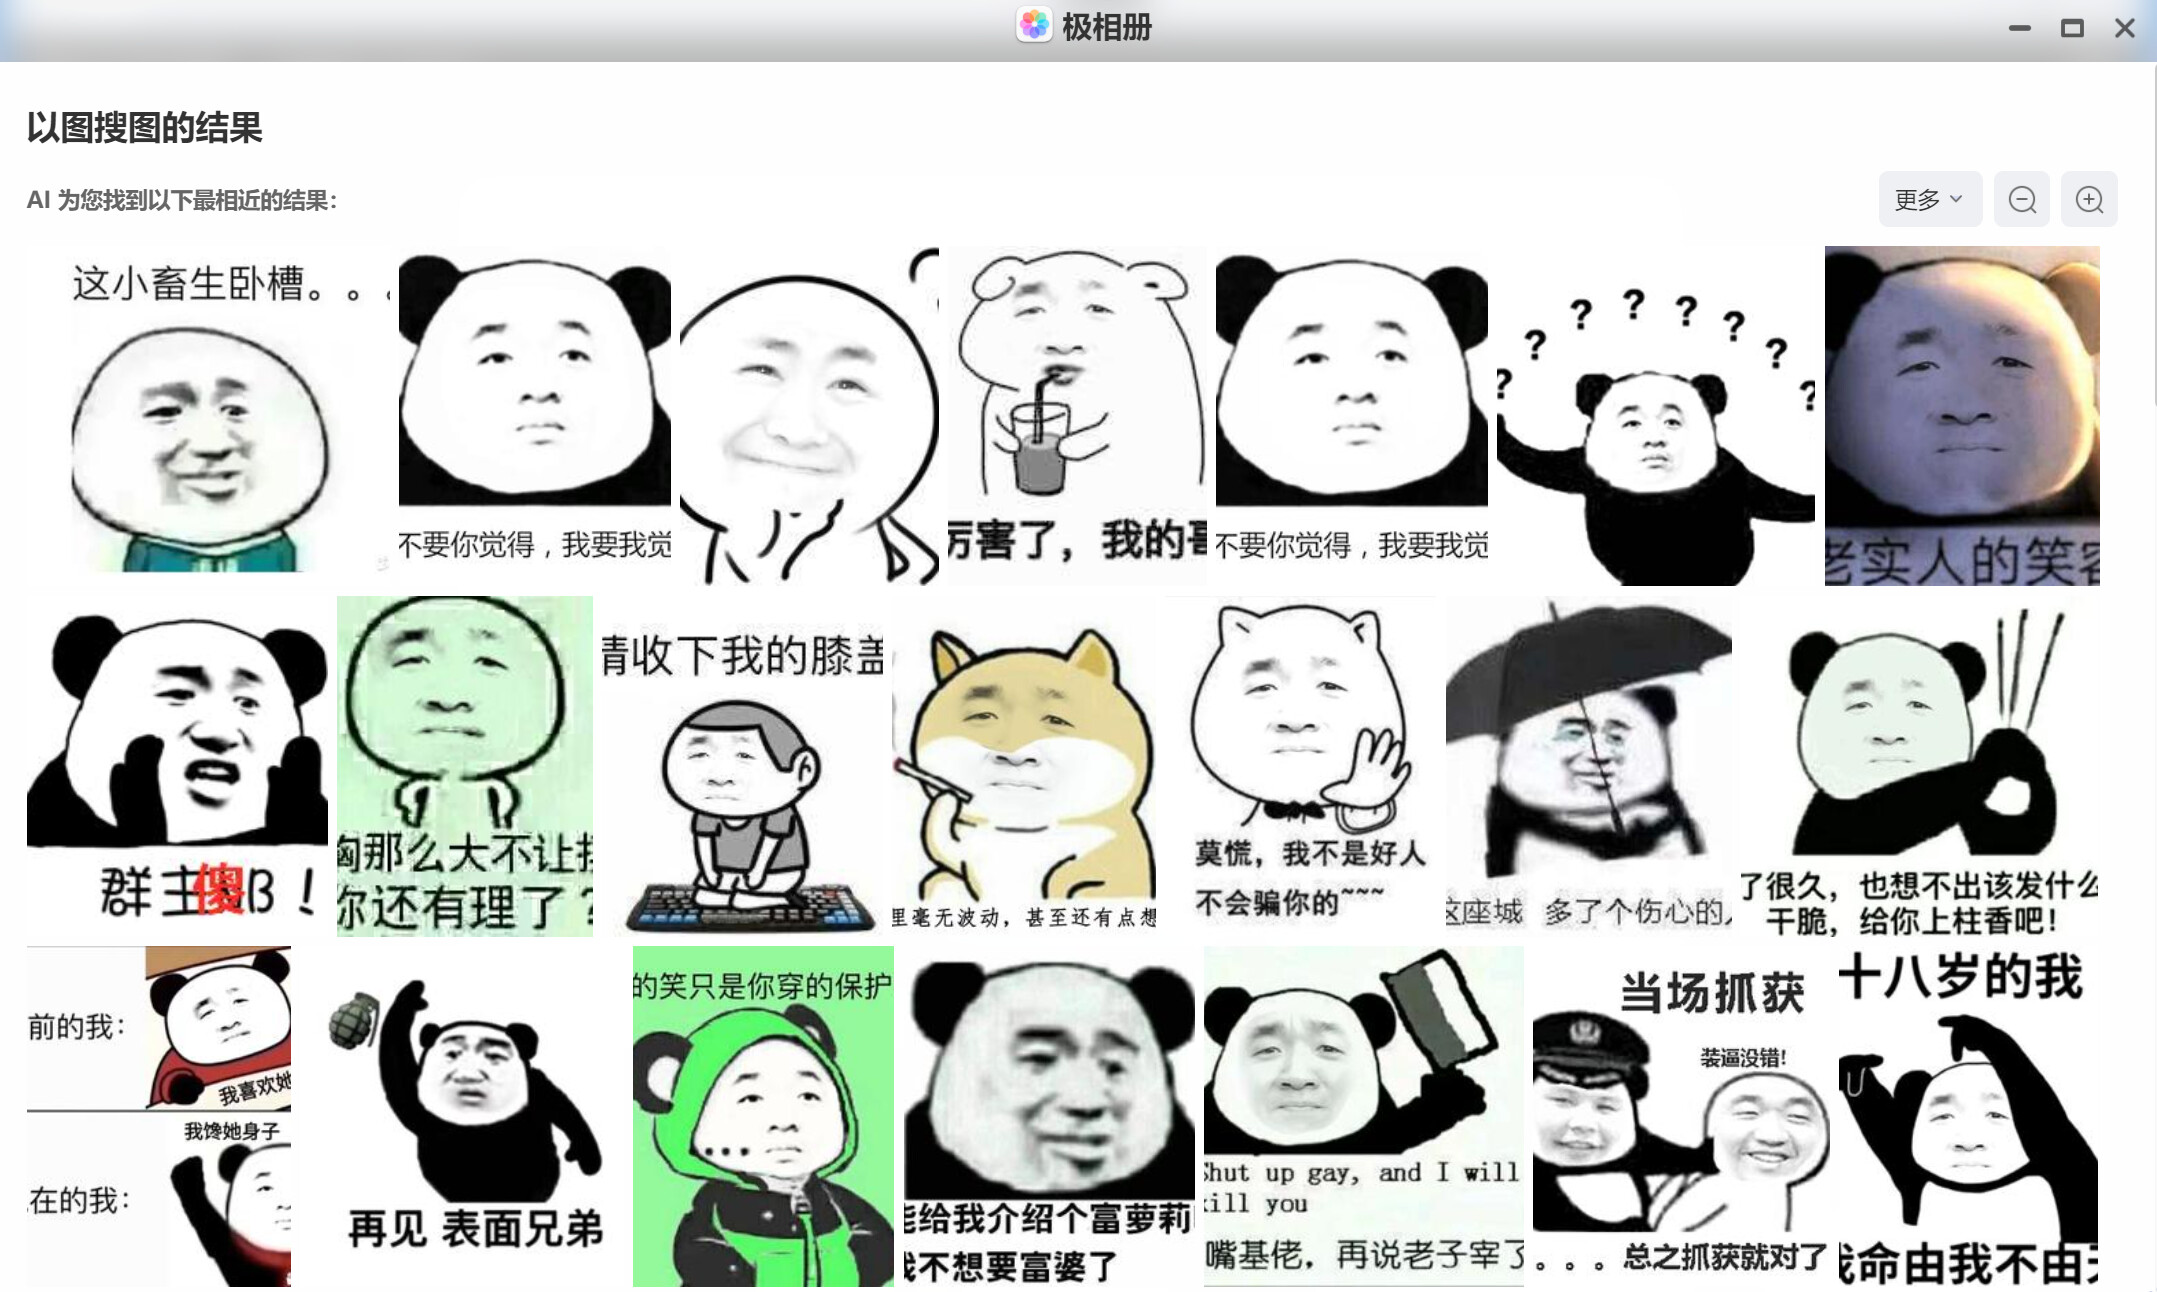Open the 当场抓获 police meme
The height and width of the screenshot is (1292, 2157).
click(1680, 1115)
